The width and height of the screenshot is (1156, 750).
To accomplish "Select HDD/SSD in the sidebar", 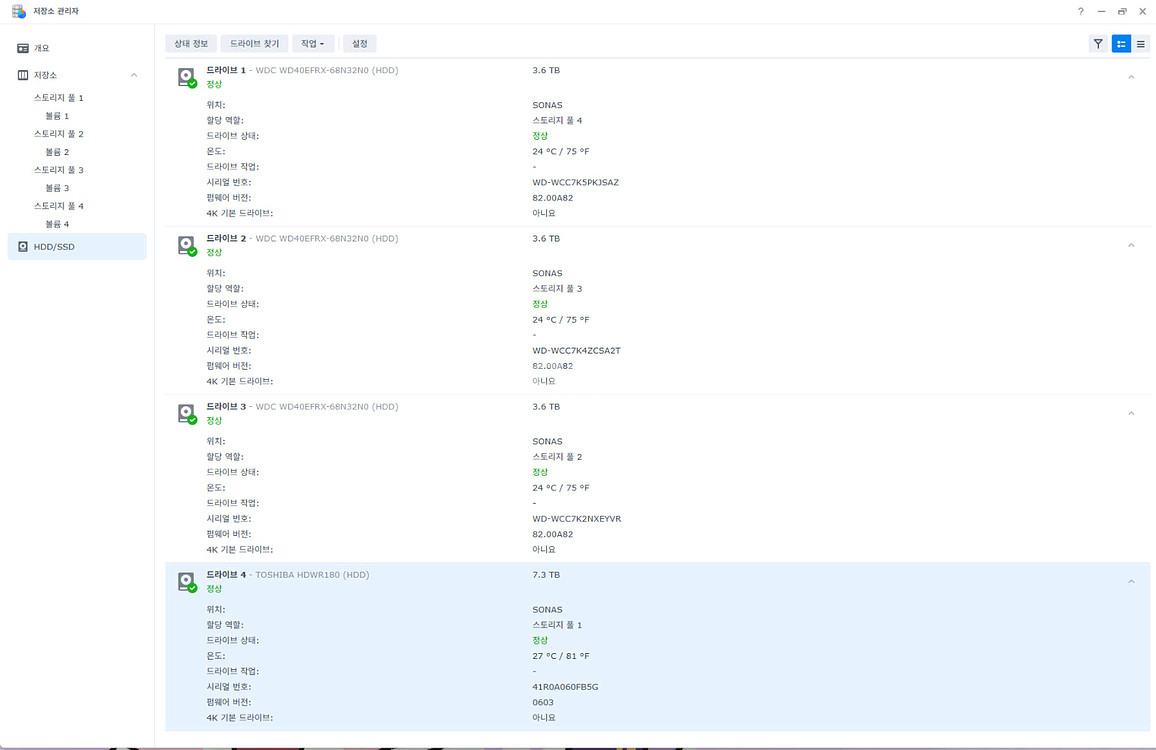I will point(54,247).
